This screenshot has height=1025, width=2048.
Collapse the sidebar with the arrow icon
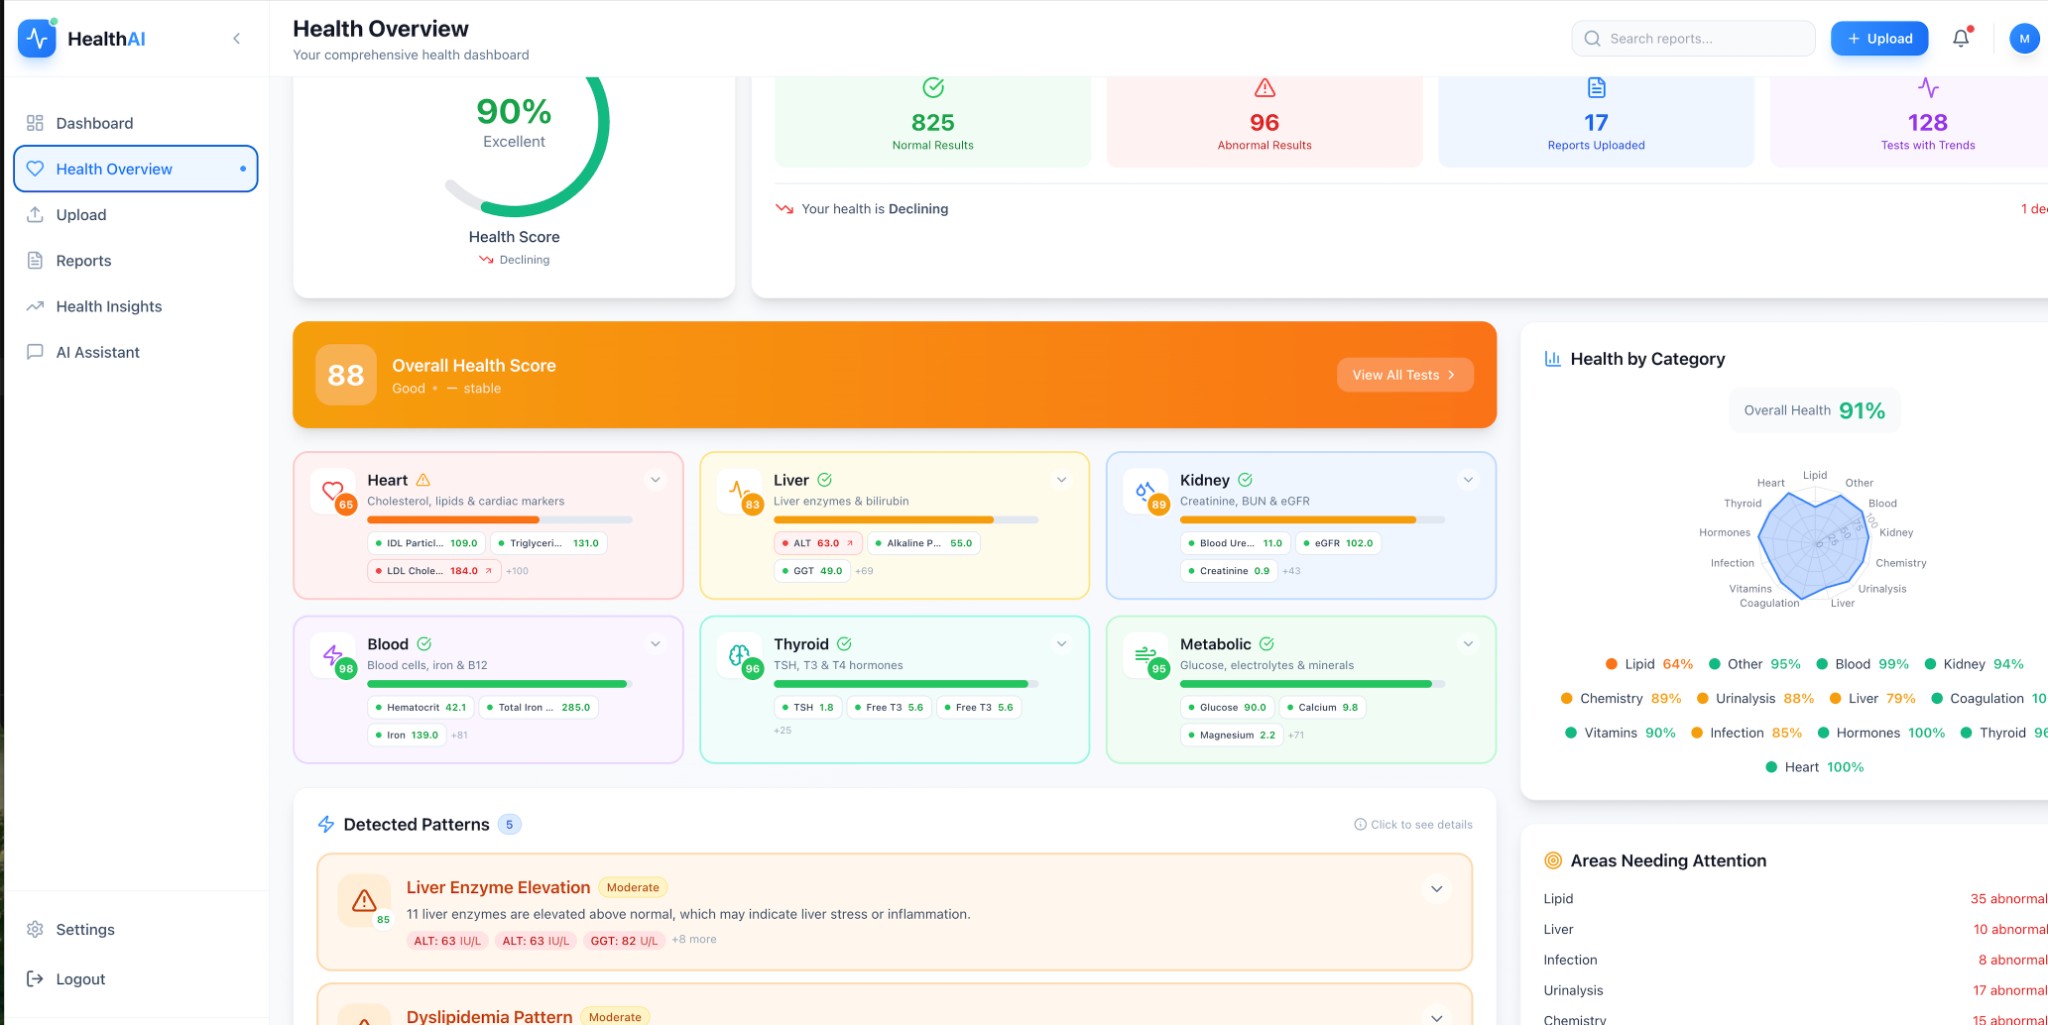click(x=236, y=38)
